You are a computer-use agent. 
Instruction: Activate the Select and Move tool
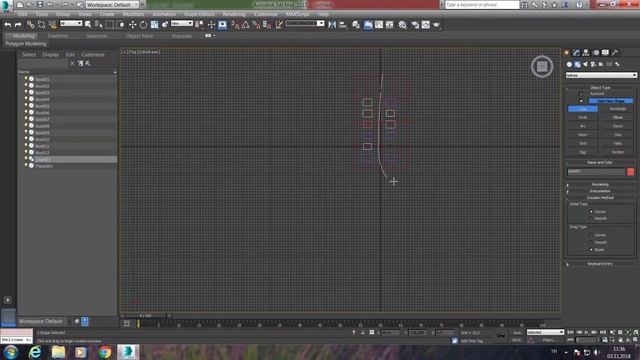(x=133, y=25)
